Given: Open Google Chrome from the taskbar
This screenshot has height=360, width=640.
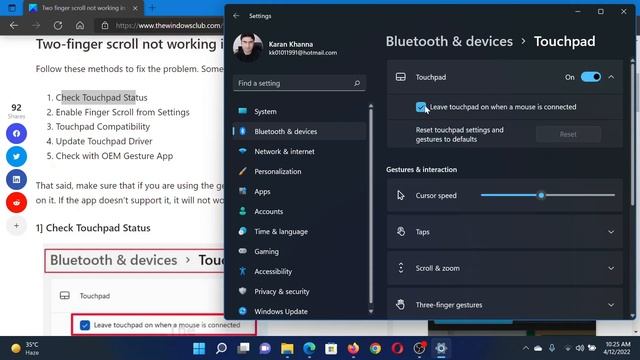Looking at the screenshot, I should click(x=375, y=348).
